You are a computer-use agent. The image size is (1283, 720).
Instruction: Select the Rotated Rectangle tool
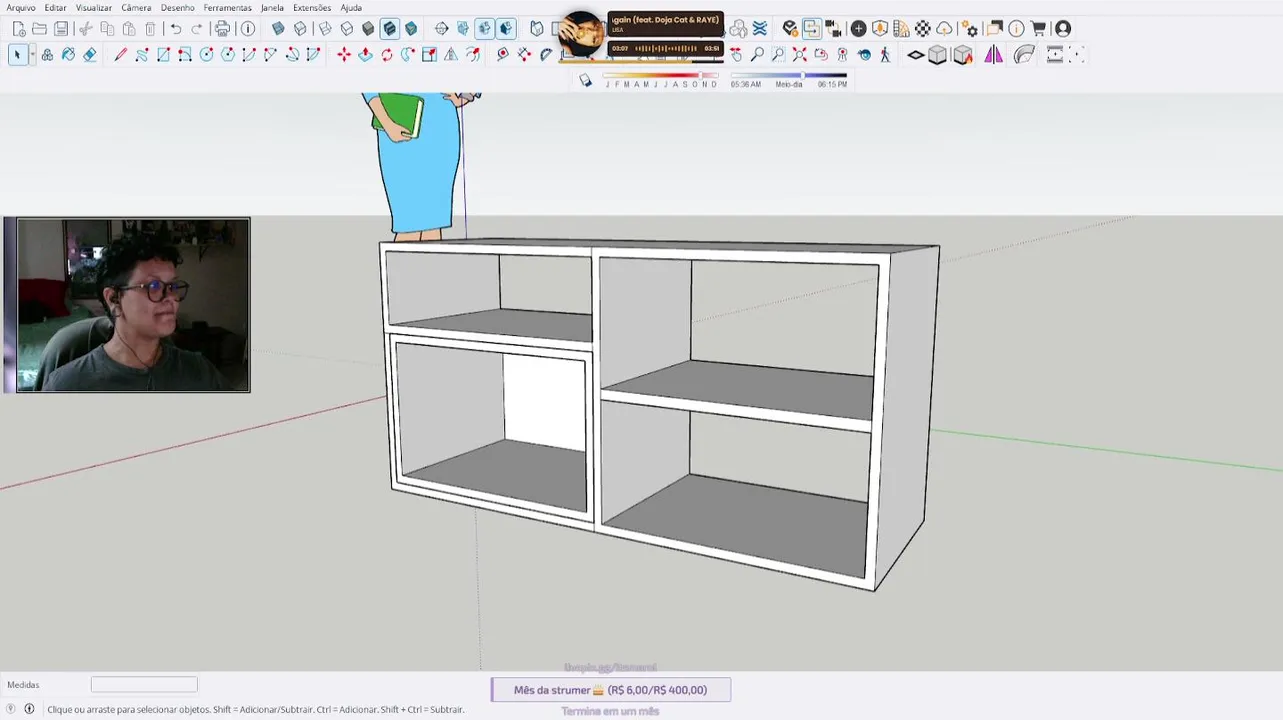coord(185,55)
